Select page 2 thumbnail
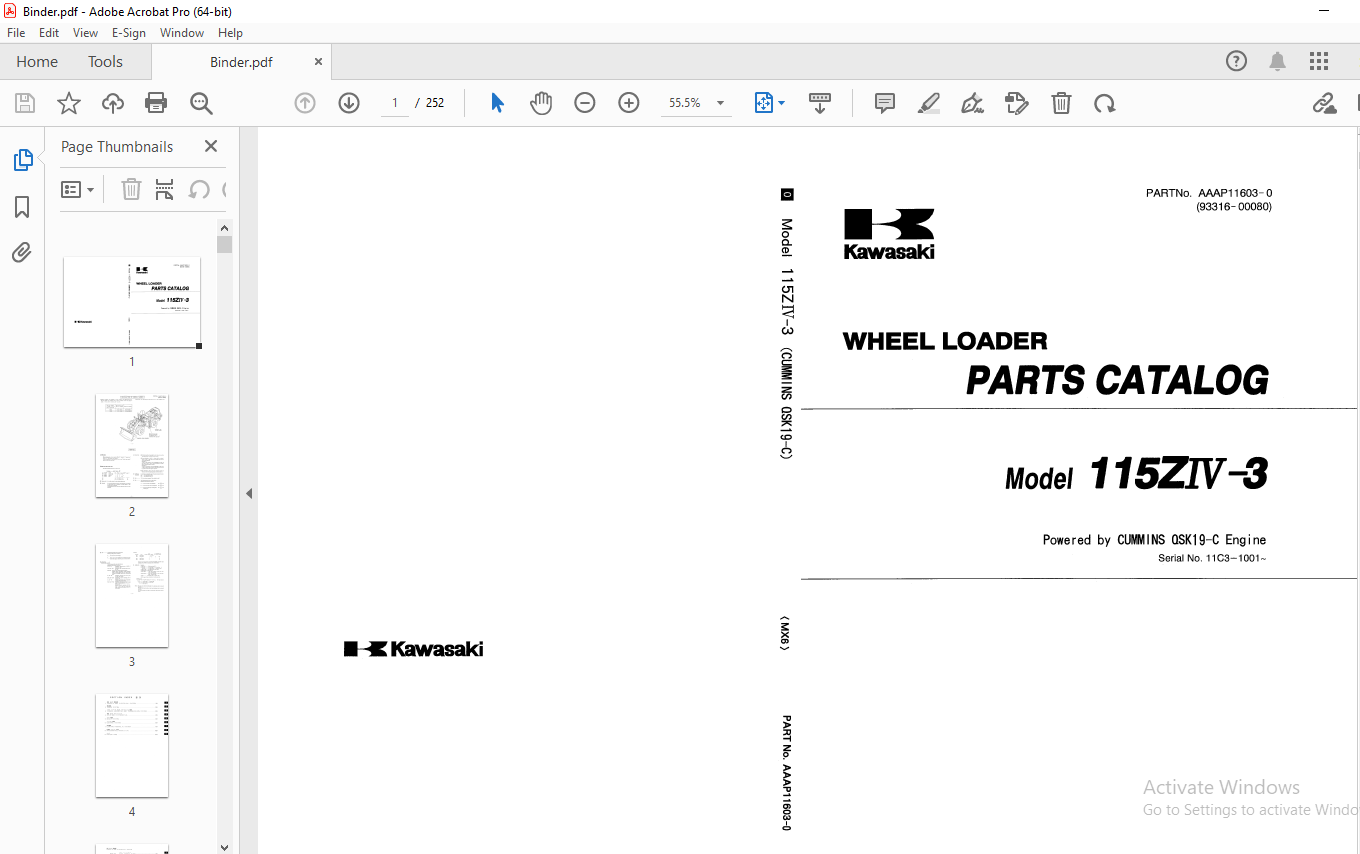This screenshot has width=1360, height=854. tap(132, 446)
